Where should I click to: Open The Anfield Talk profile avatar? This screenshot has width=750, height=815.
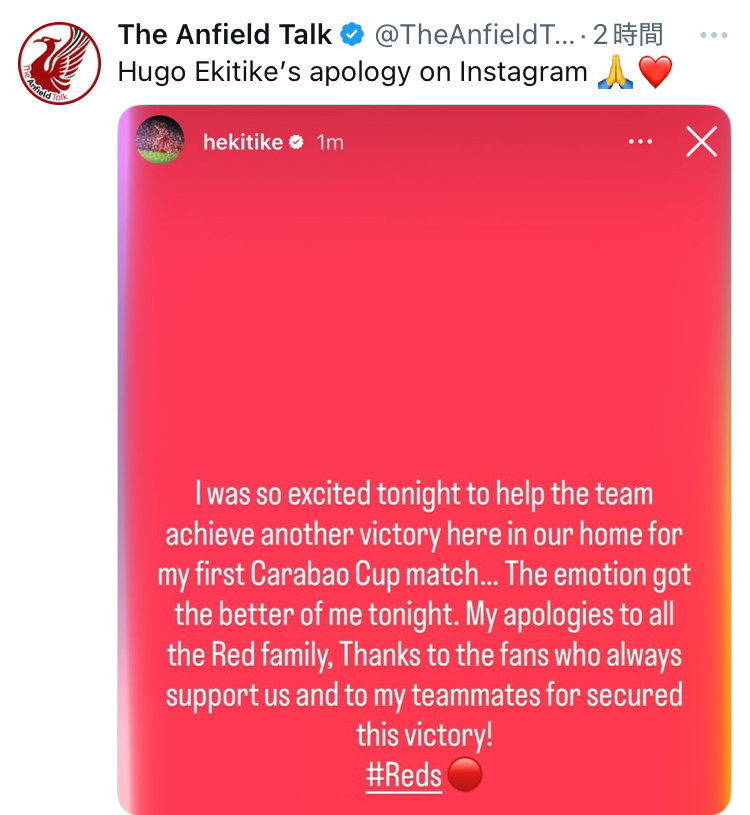59,63
